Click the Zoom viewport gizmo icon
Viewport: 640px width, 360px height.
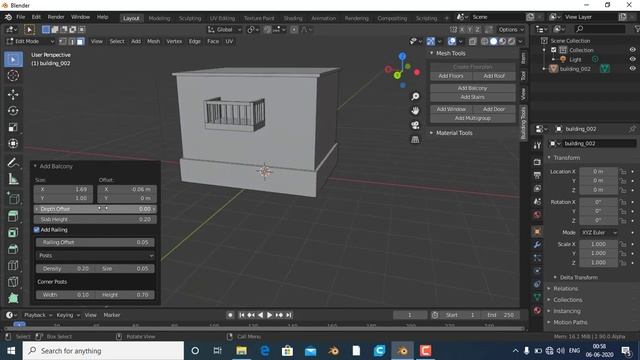point(415,96)
